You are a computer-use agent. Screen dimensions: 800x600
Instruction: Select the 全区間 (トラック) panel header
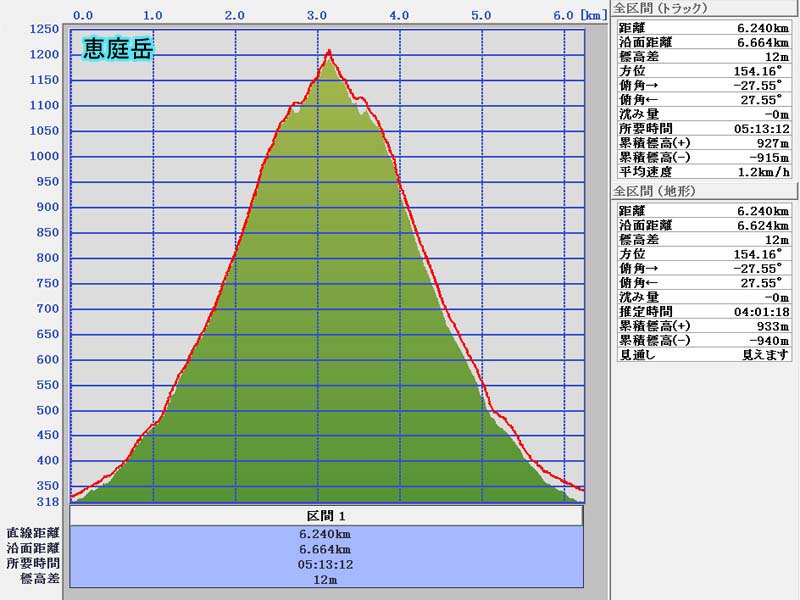(660, 8)
